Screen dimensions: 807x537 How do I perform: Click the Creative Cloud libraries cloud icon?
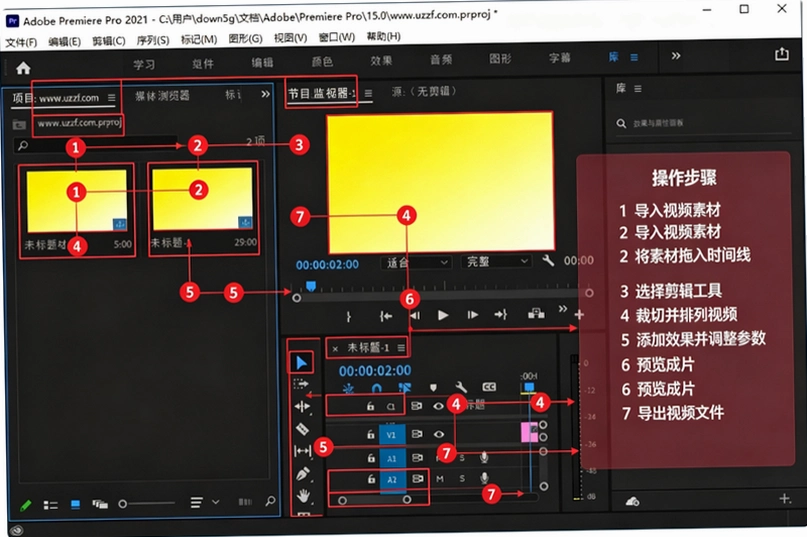pyautogui.click(x=632, y=501)
